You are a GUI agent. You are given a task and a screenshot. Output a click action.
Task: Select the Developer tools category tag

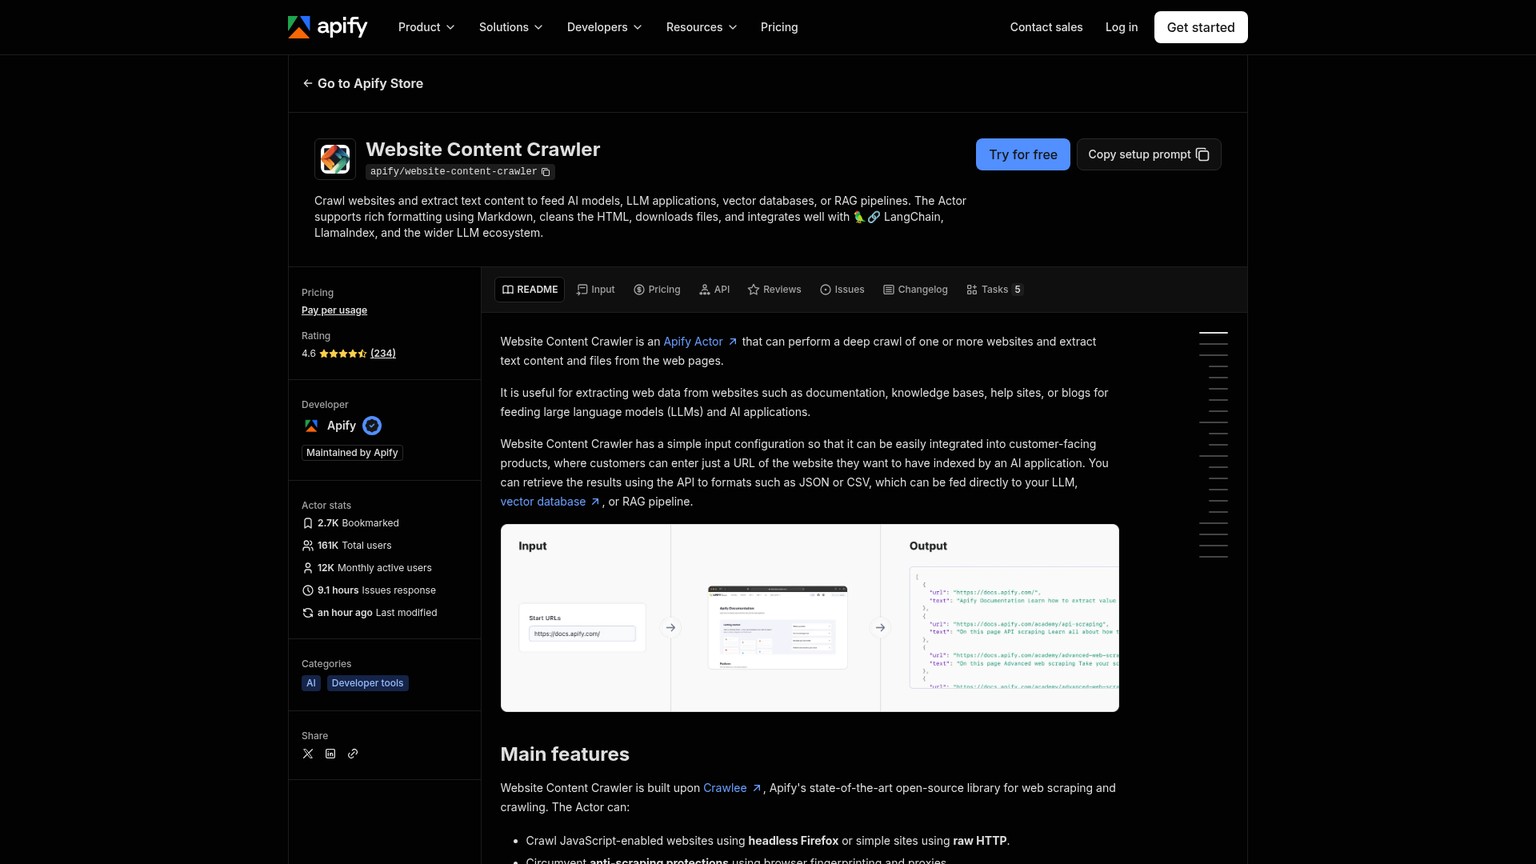coord(367,684)
